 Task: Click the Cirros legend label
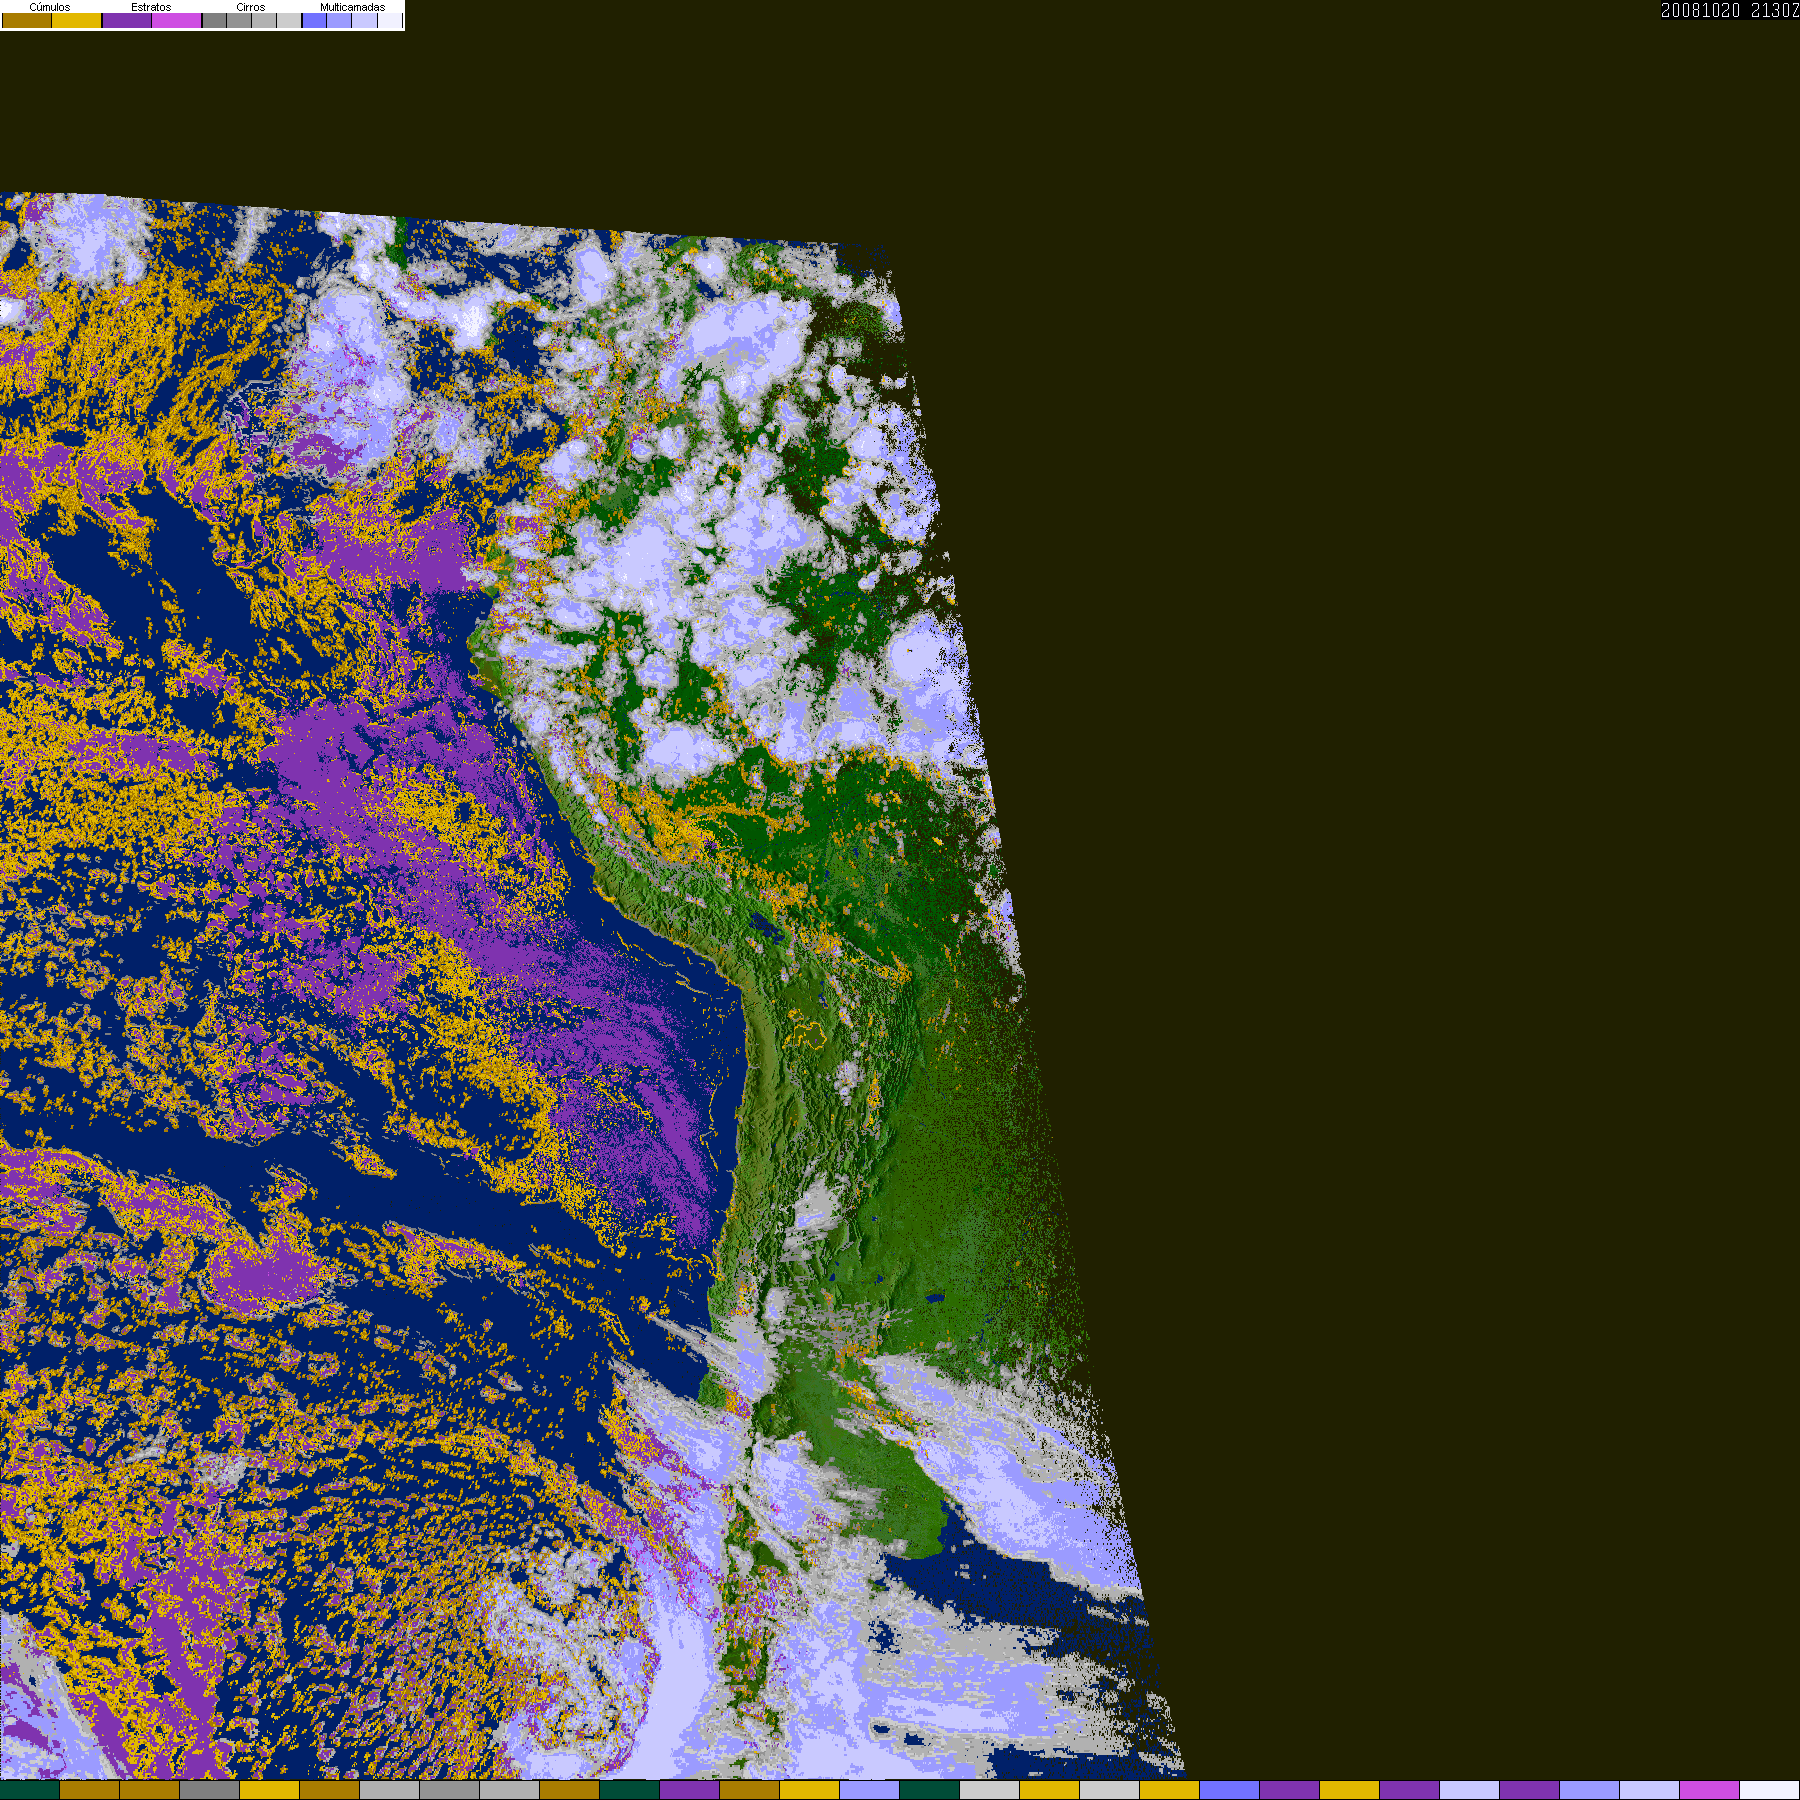tap(251, 7)
